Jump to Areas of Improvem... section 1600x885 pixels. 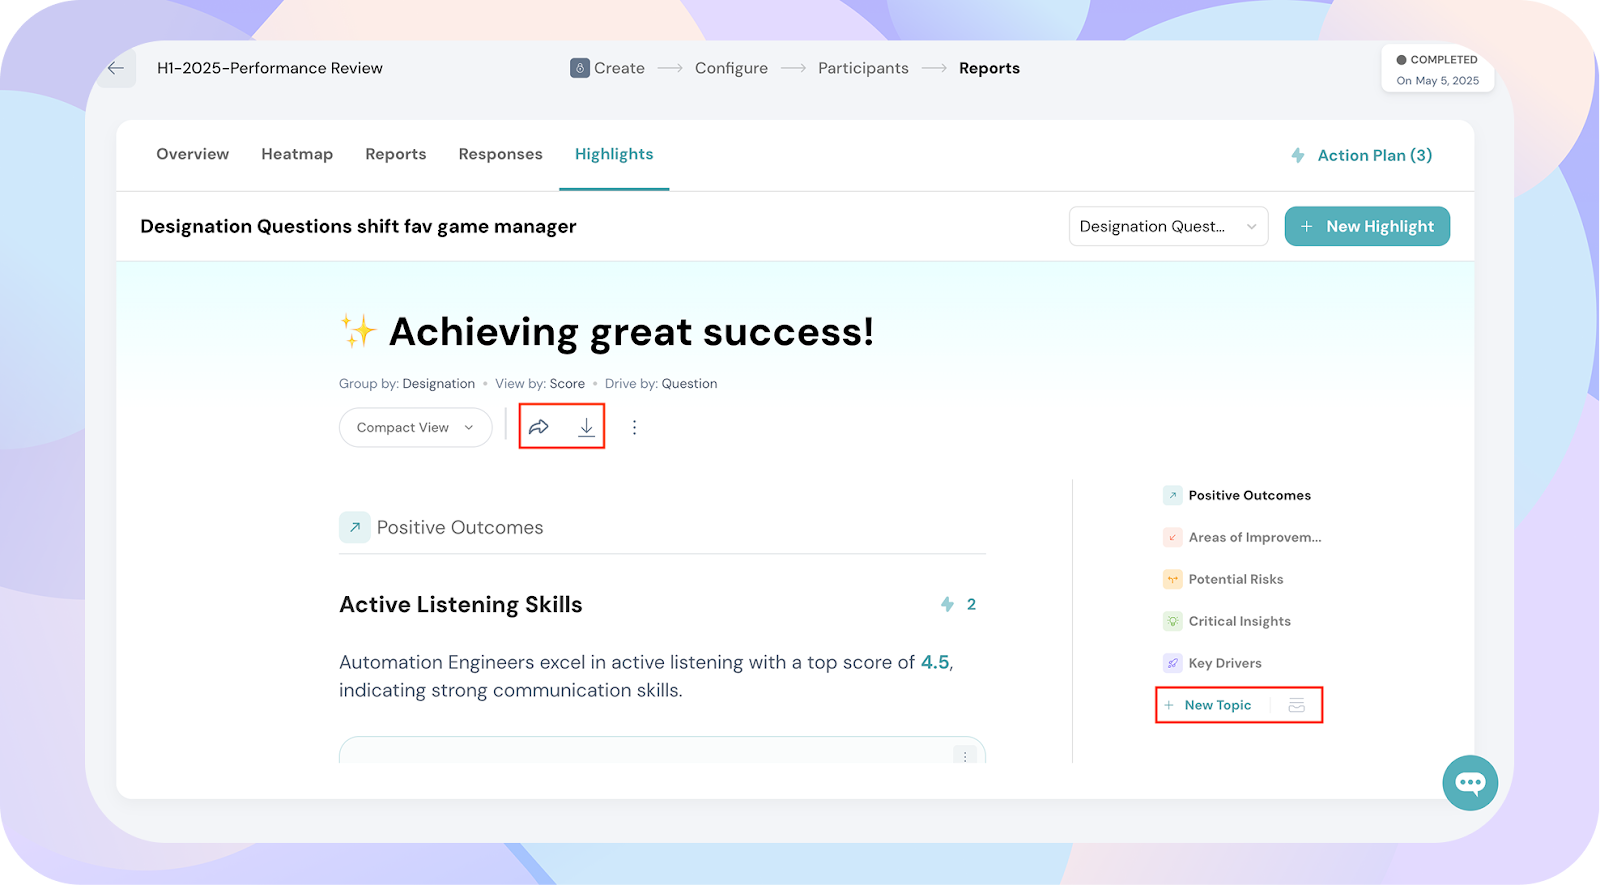pos(1255,537)
